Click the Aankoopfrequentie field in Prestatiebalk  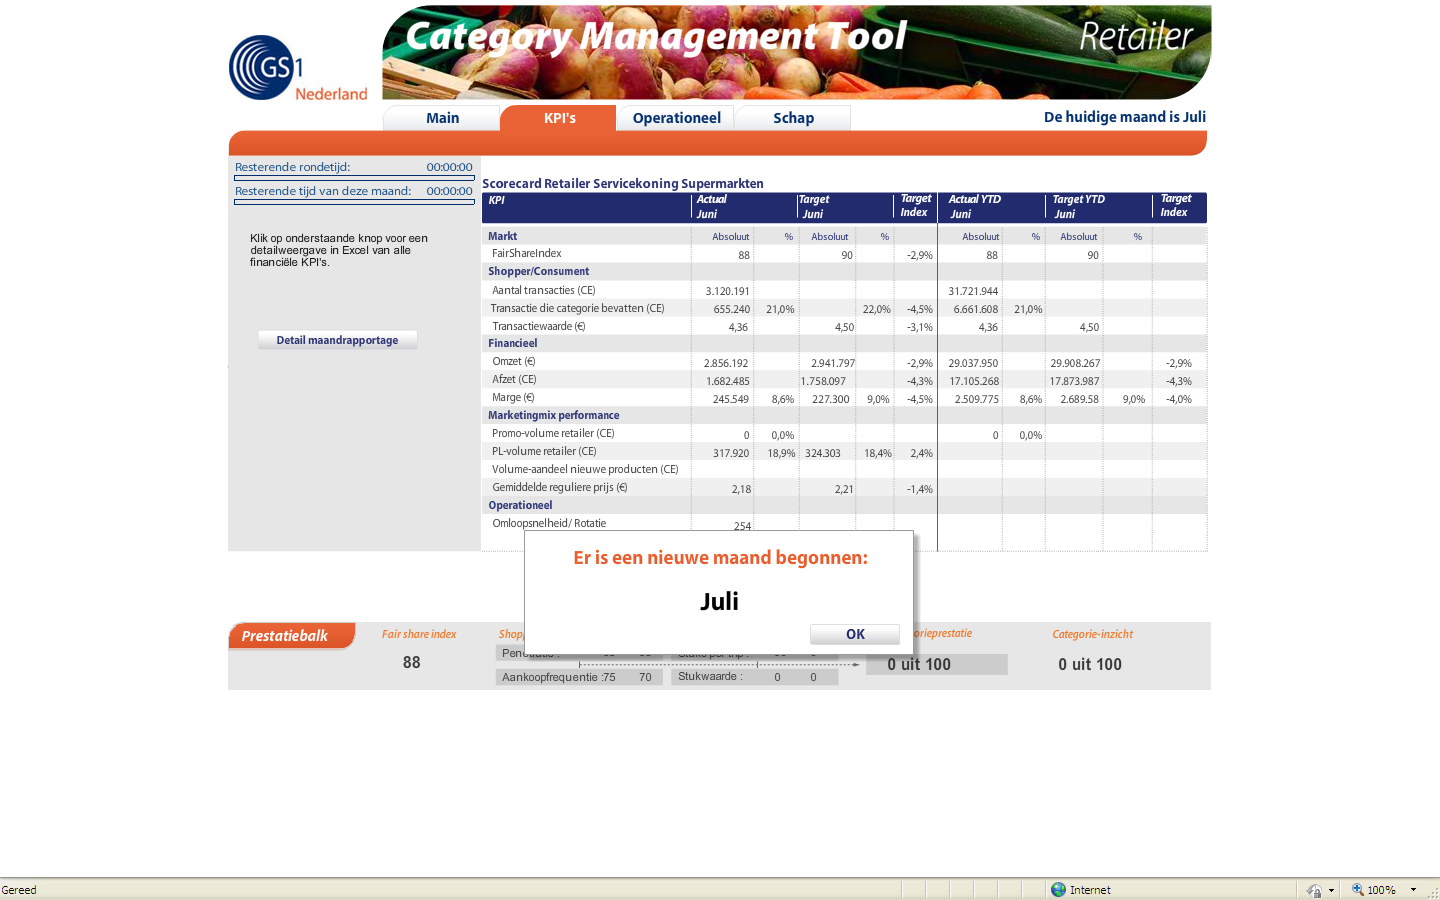tap(579, 677)
